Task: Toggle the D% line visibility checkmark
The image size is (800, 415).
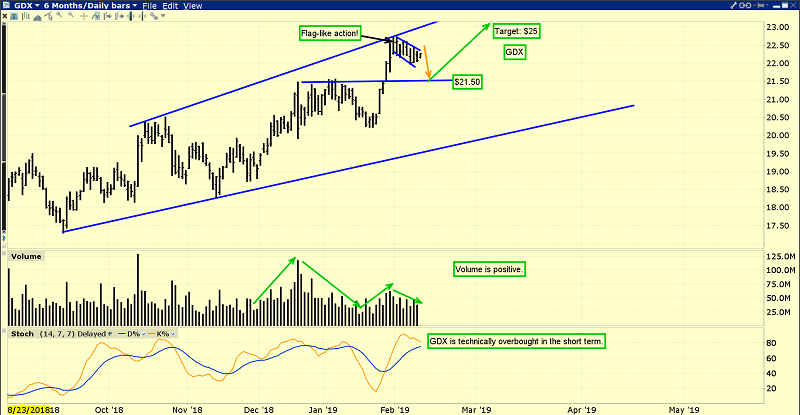Action: click(x=144, y=334)
